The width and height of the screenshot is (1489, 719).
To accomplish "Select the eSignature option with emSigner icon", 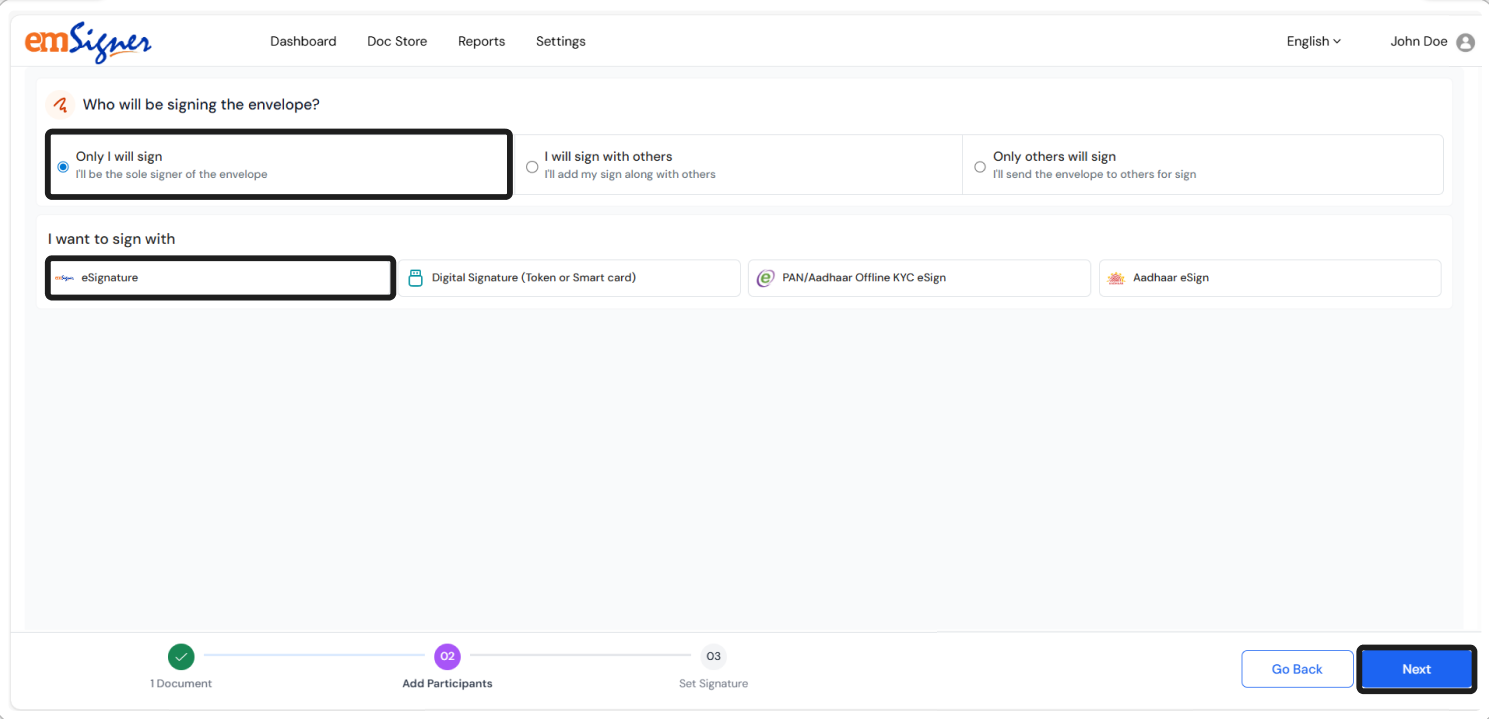I will click(x=220, y=278).
